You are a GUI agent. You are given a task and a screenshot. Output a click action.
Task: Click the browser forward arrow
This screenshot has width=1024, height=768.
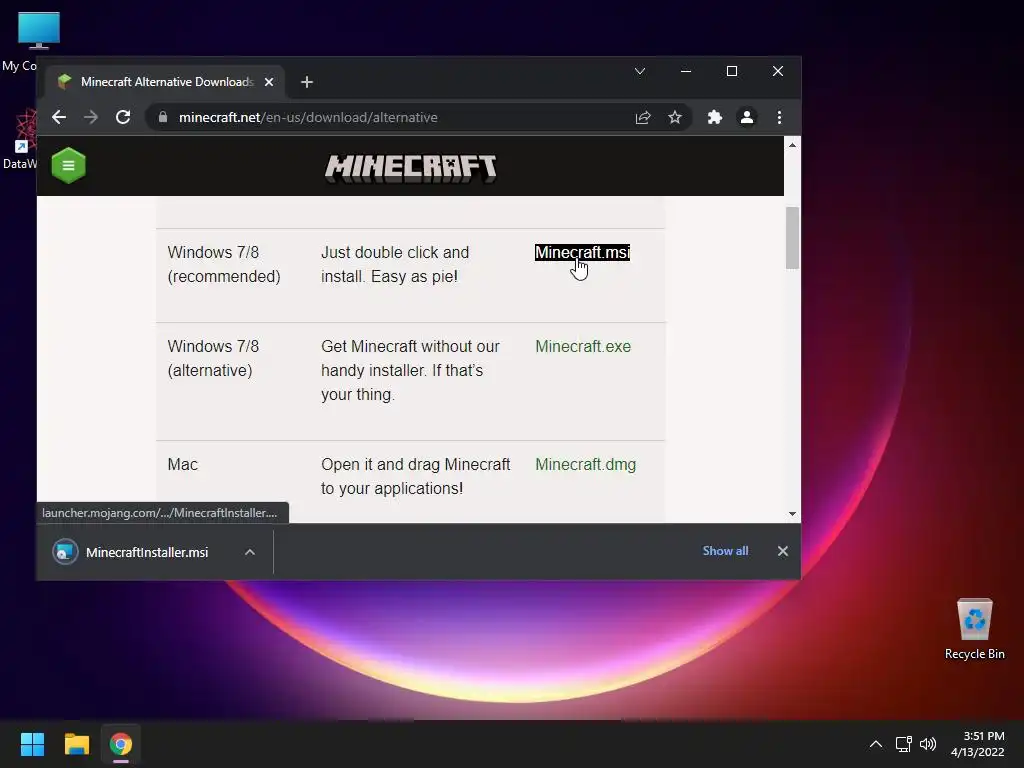(91, 118)
